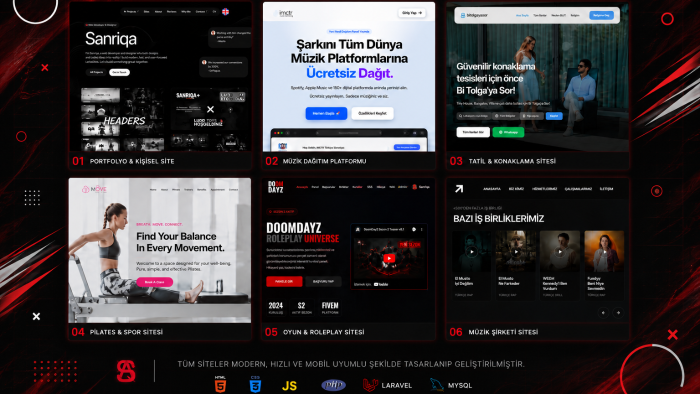700x394 pixels.
Task: Select Home in the pilates site nav
Action: tap(153, 190)
